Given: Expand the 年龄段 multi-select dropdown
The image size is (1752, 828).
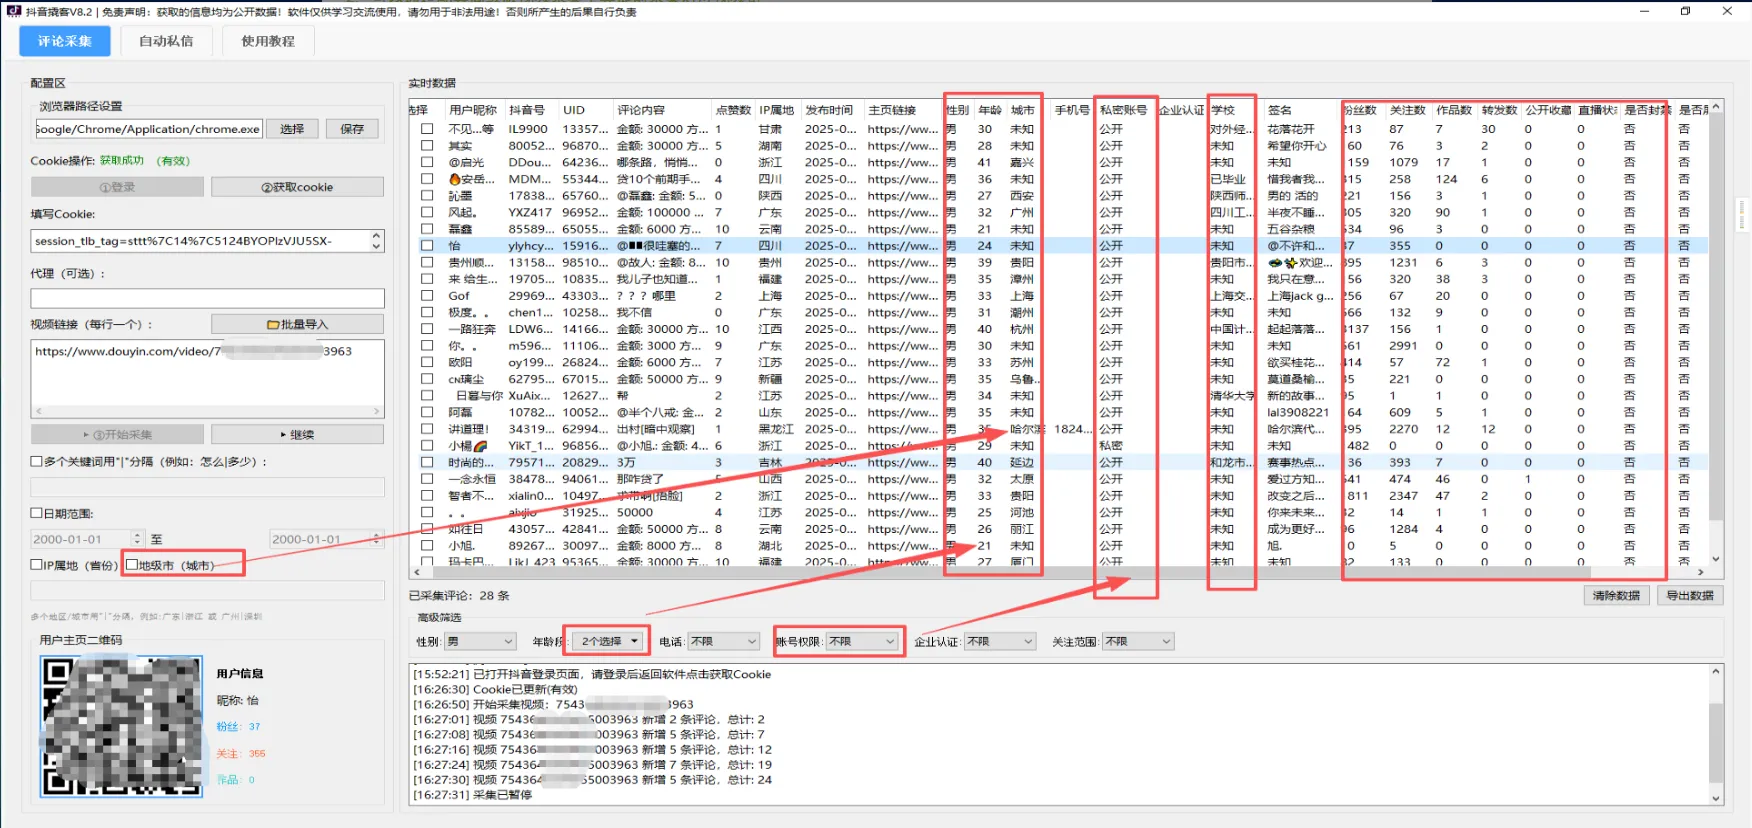Looking at the screenshot, I should pos(609,642).
